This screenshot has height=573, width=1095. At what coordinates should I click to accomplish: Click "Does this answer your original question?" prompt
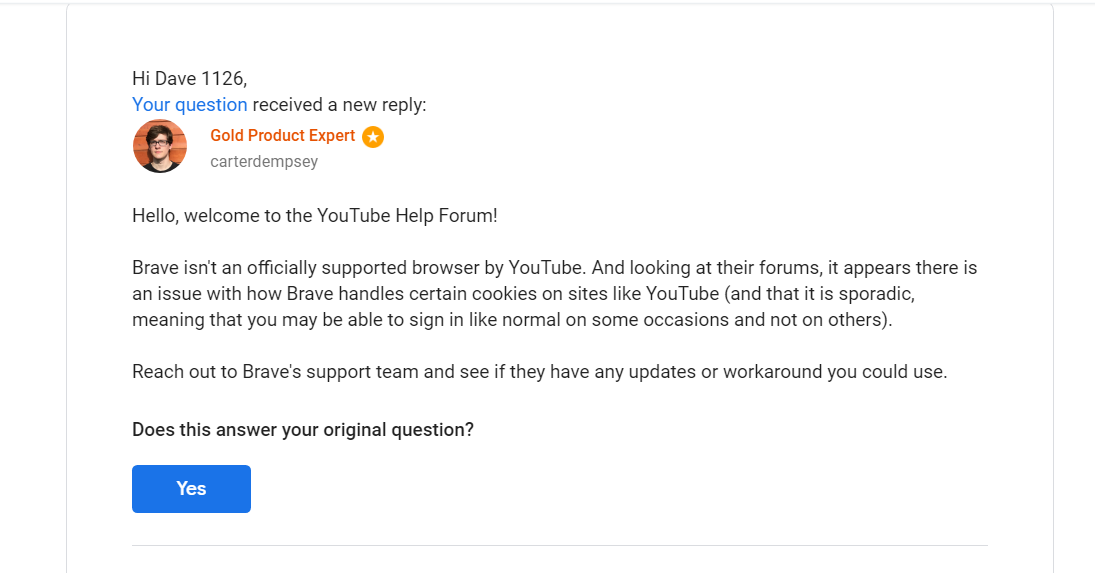(x=302, y=430)
